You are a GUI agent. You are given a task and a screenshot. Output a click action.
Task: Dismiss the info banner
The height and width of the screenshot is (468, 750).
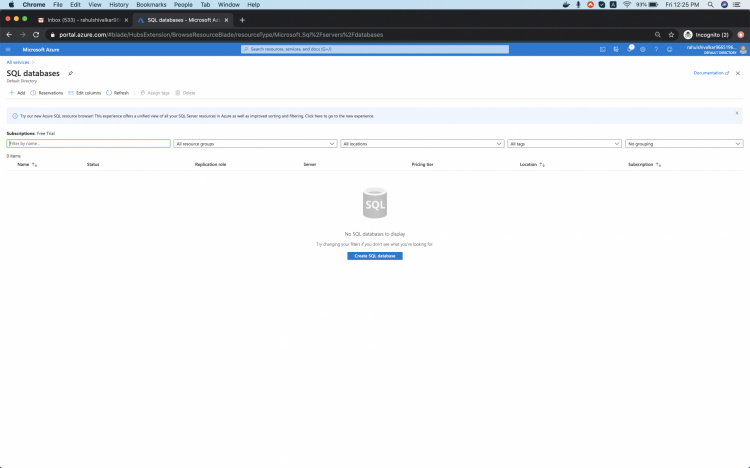click(x=737, y=113)
